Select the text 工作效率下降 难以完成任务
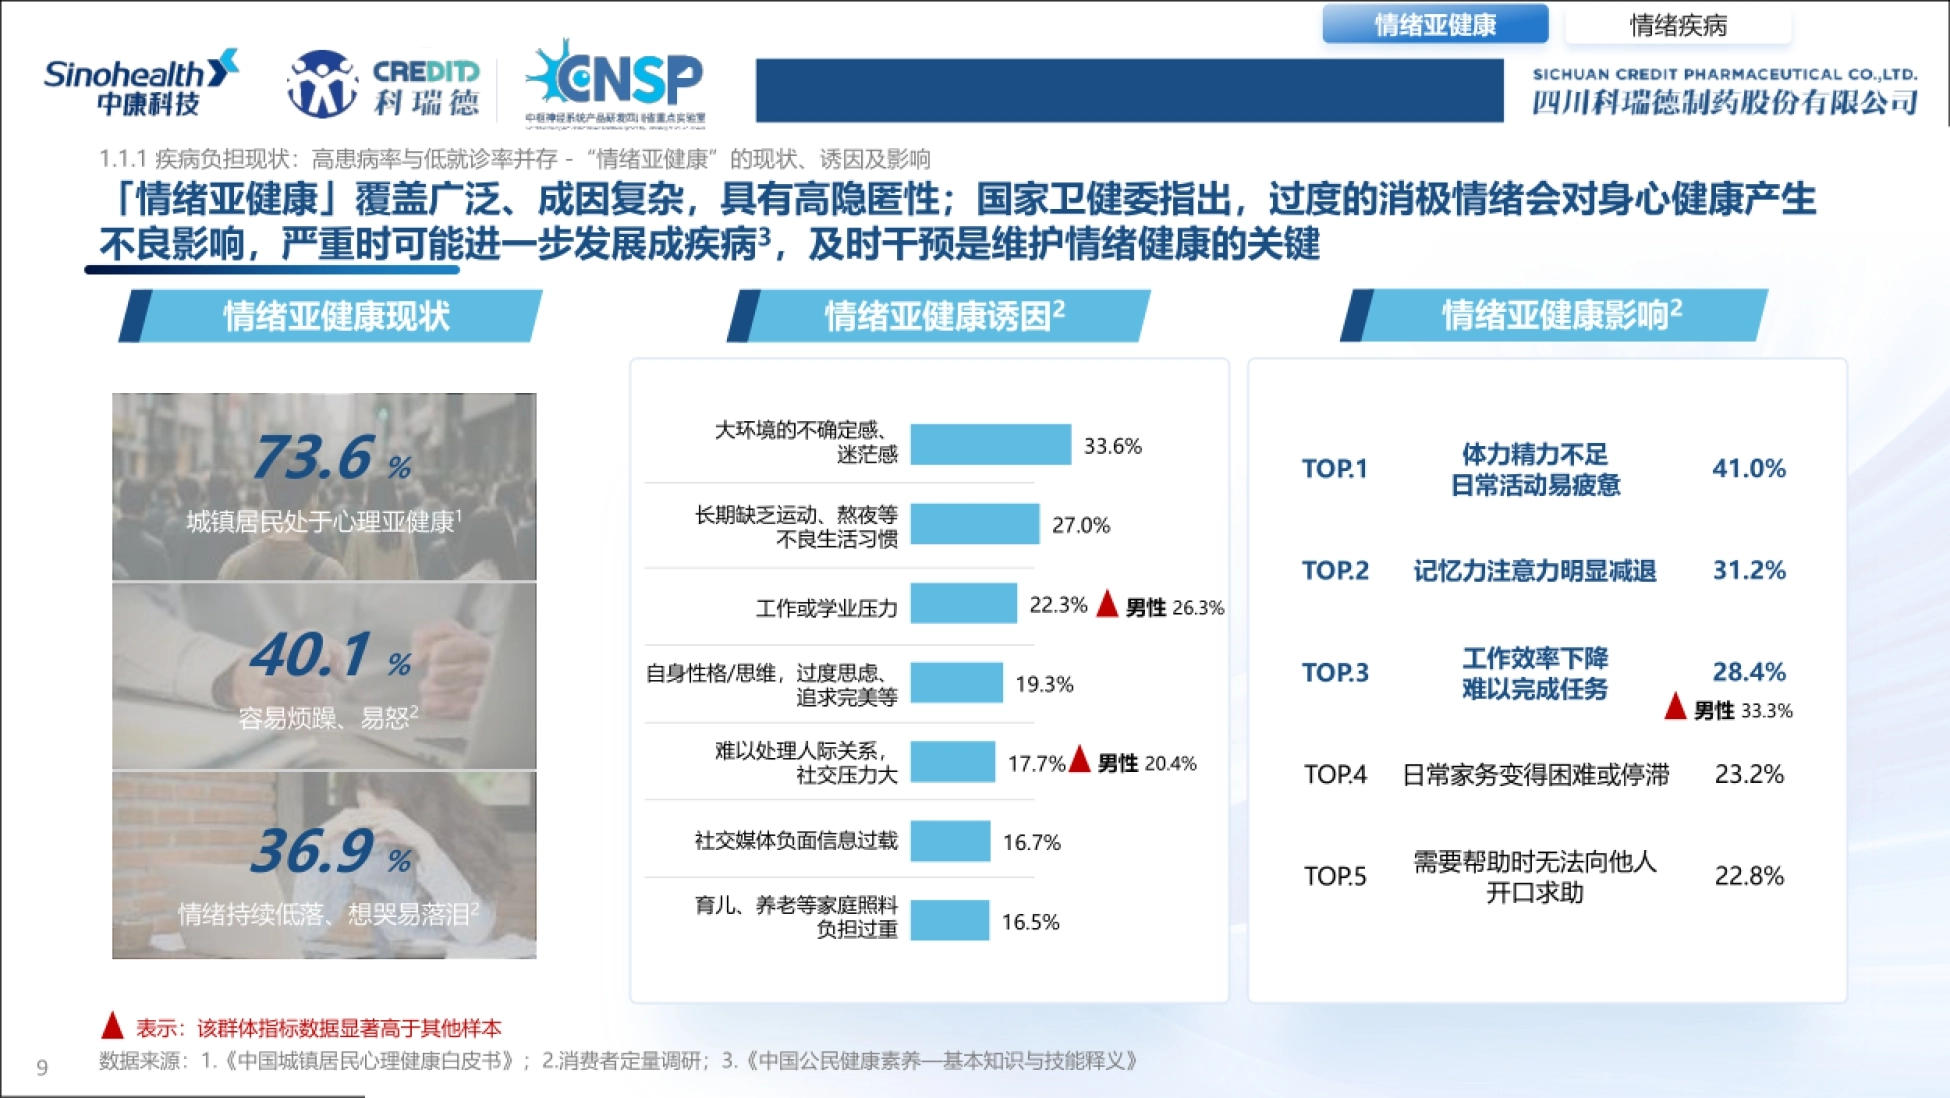 tap(1535, 673)
